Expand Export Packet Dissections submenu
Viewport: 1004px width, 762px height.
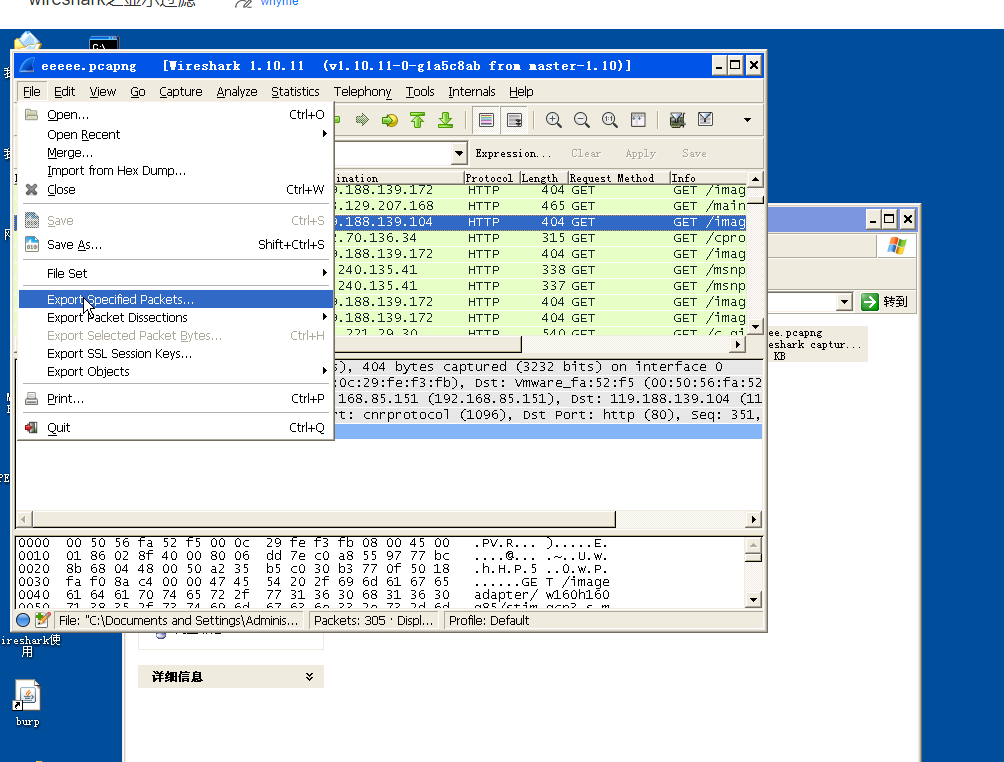click(x=175, y=317)
